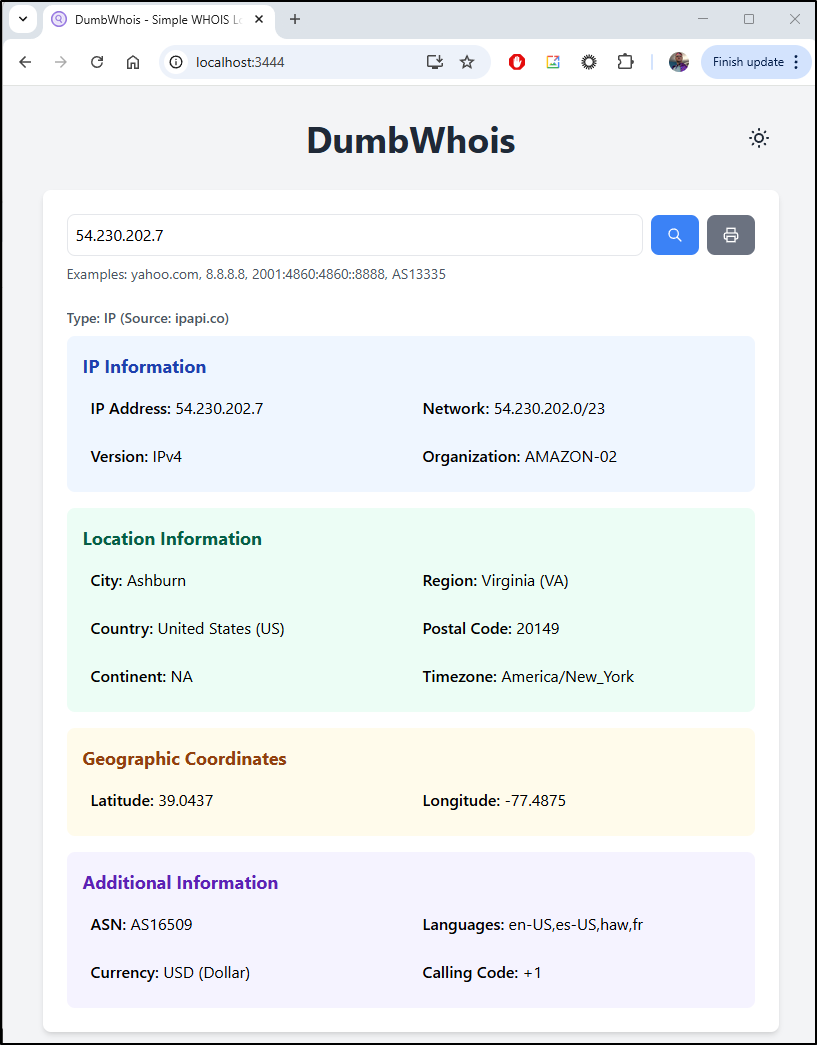Click the Continent NA value
The width and height of the screenshot is (817, 1045).
tap(182, 676)
